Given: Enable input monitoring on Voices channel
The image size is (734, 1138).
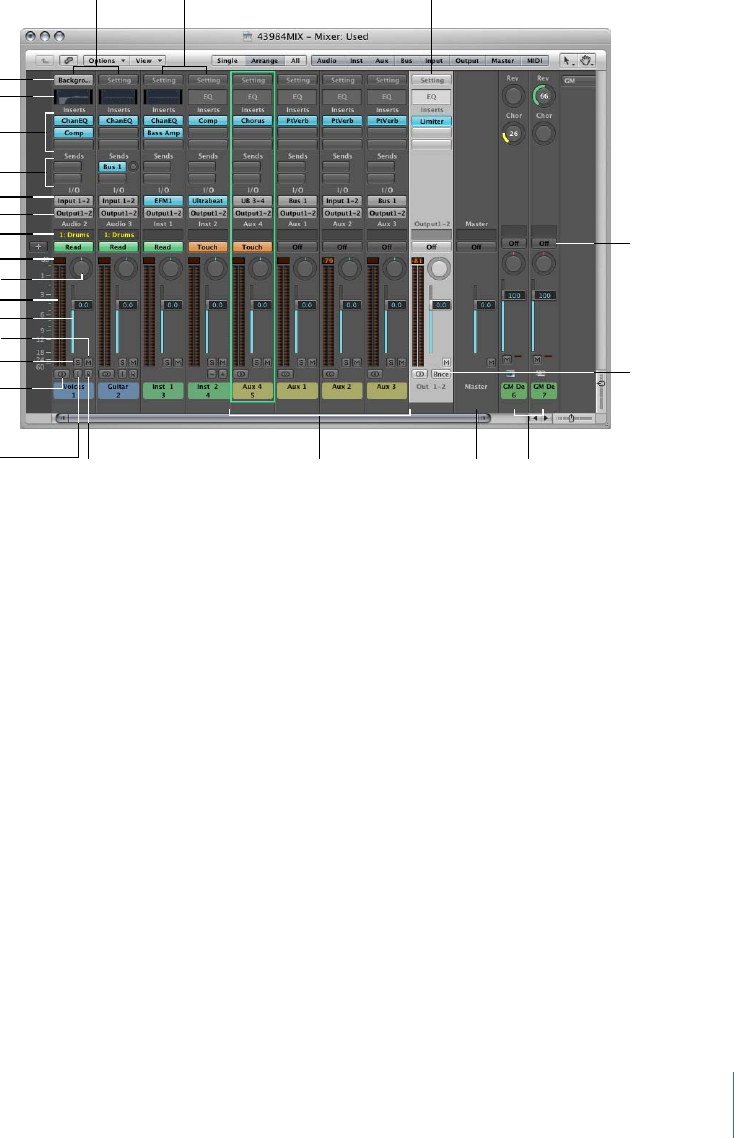Looking at the screenshot, I should [78, 374].
